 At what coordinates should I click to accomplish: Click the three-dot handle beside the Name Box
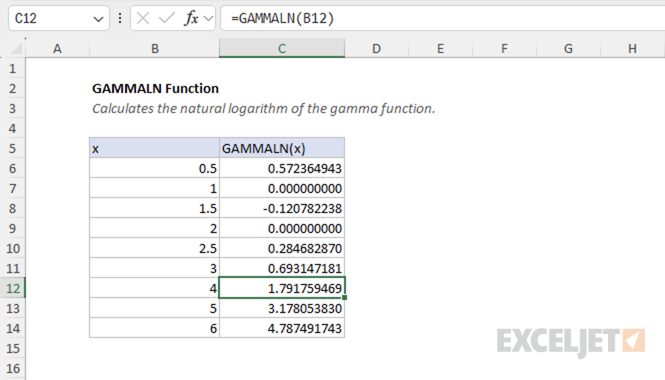120,18
